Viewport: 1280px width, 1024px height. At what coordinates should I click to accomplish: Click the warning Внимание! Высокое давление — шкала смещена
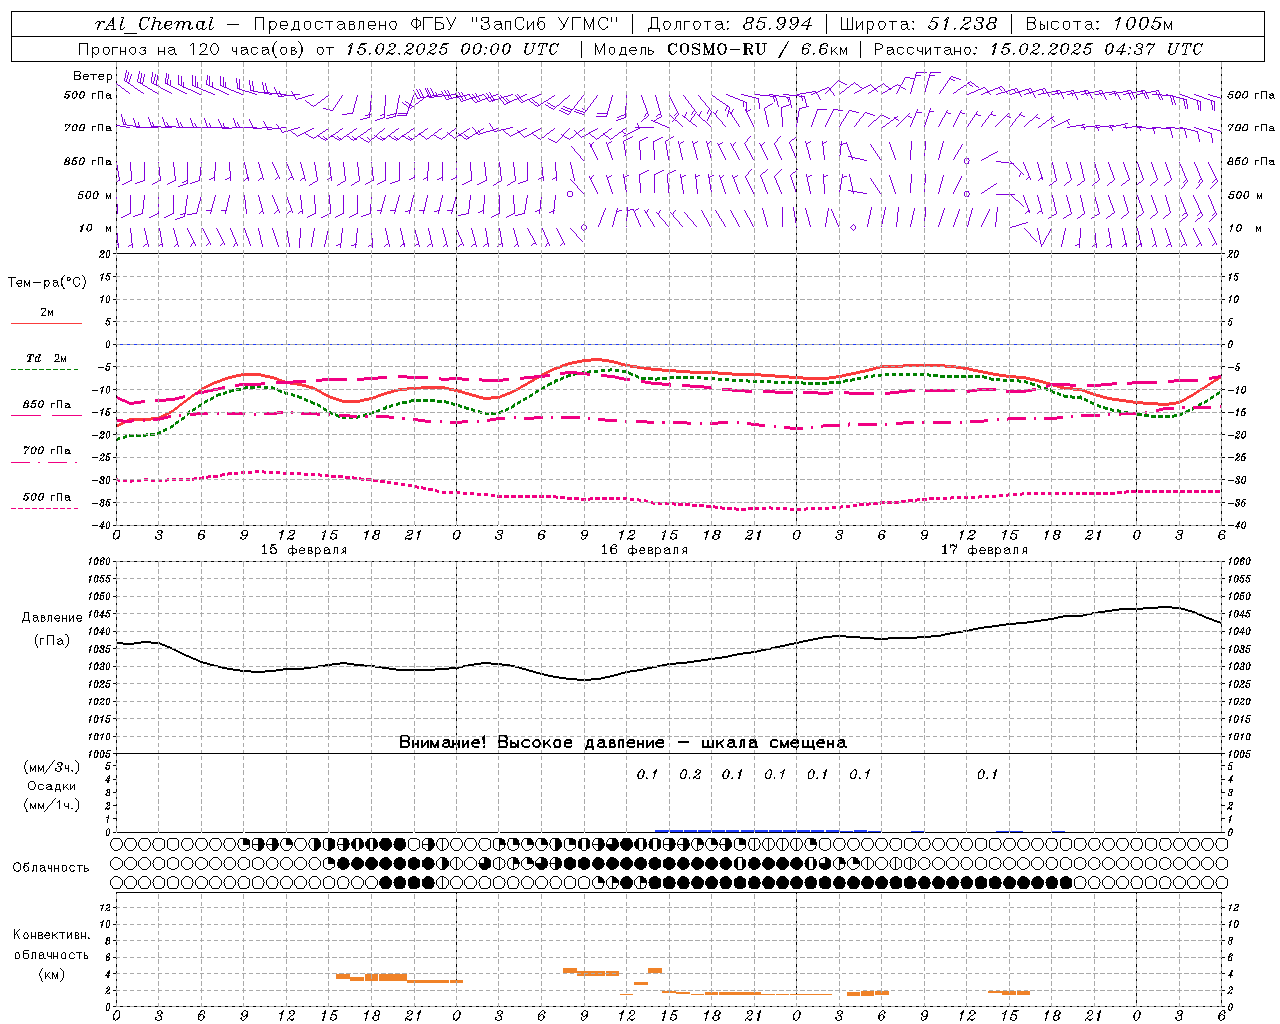[x=623, y=742]
